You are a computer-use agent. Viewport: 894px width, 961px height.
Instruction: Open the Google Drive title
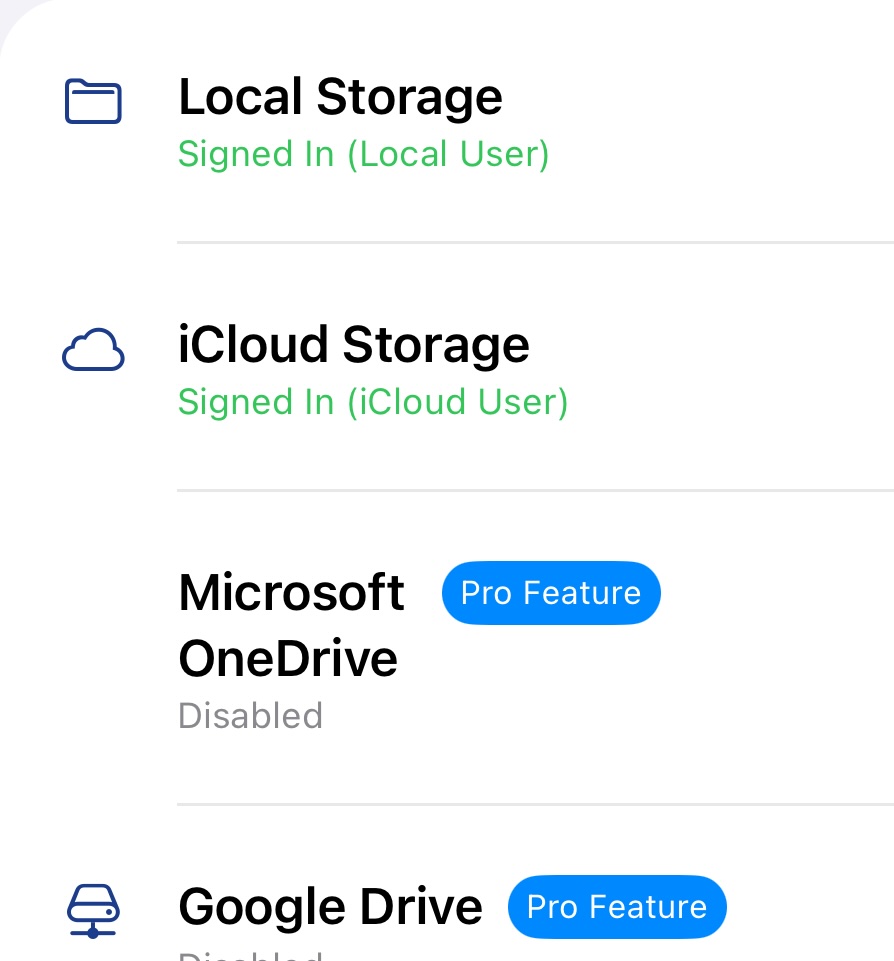coord(330,907)
